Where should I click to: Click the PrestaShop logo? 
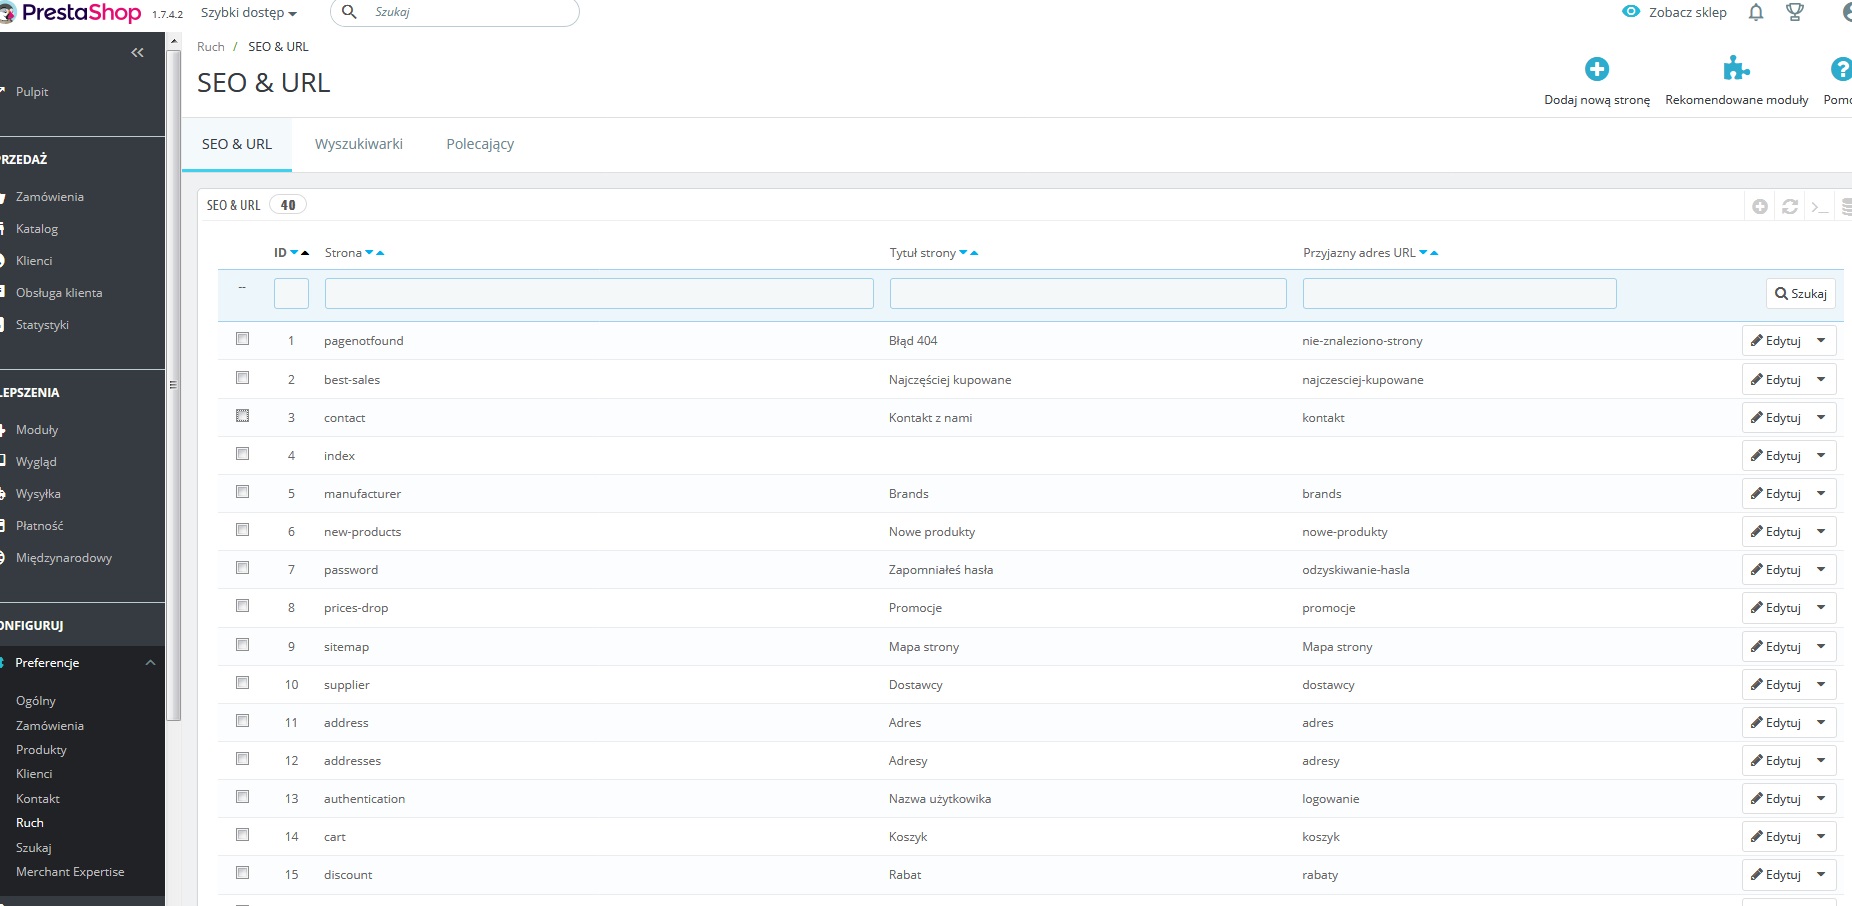pyautogui.click(x=71, y=13)
